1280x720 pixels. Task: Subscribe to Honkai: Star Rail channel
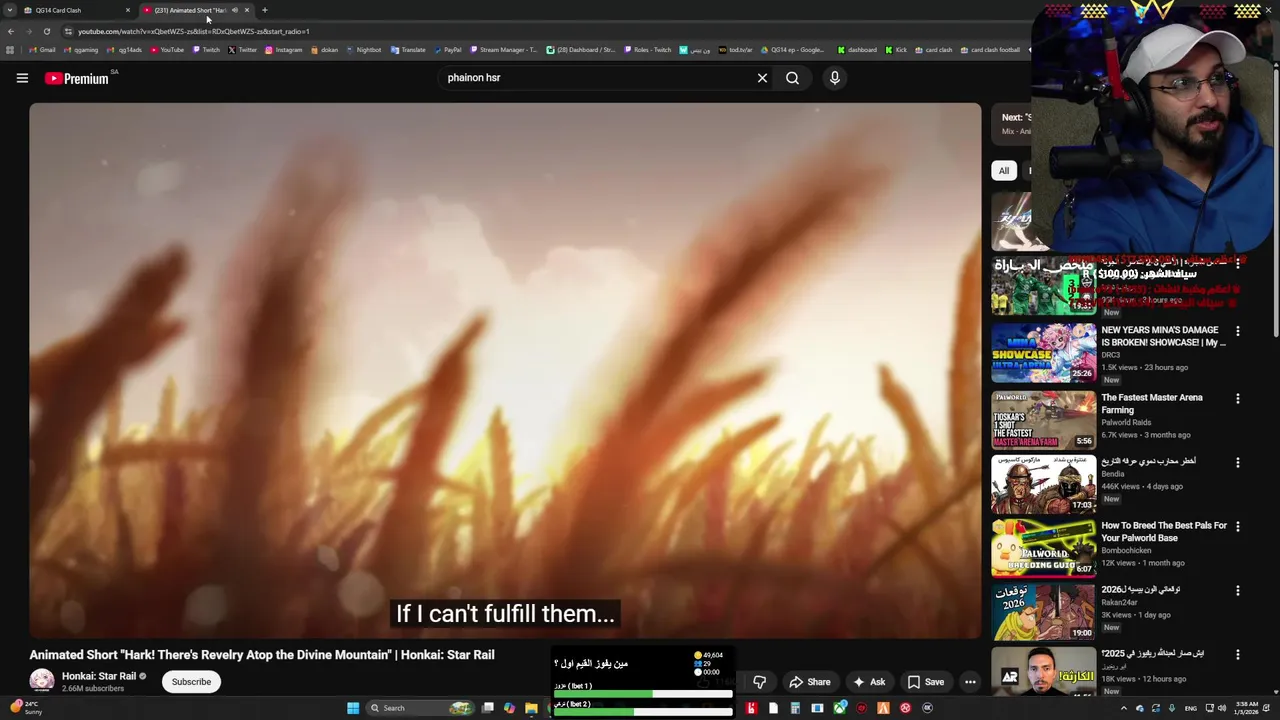[x=191, y=682]
